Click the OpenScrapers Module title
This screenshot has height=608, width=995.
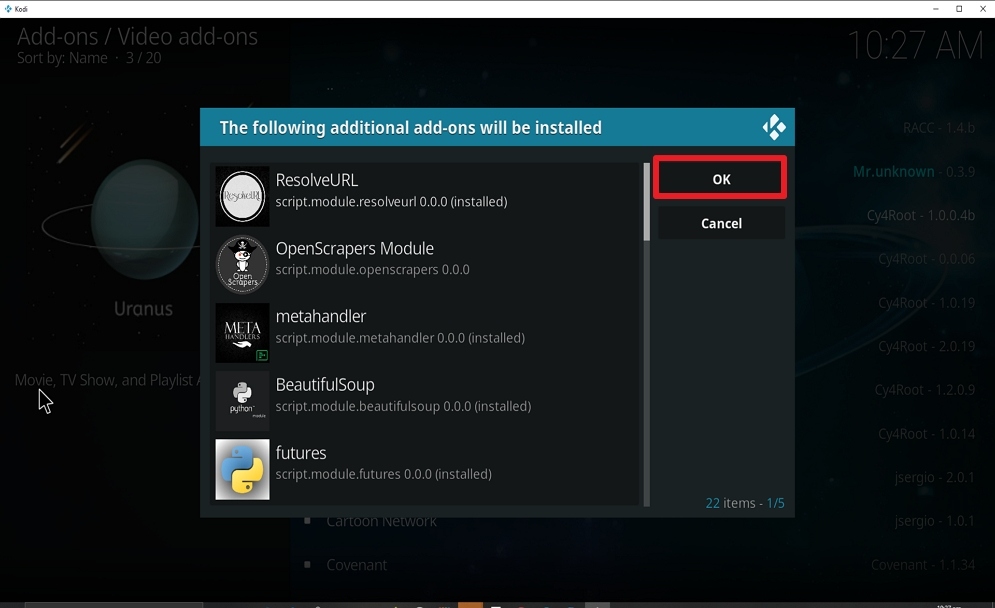tap(355, 248)
